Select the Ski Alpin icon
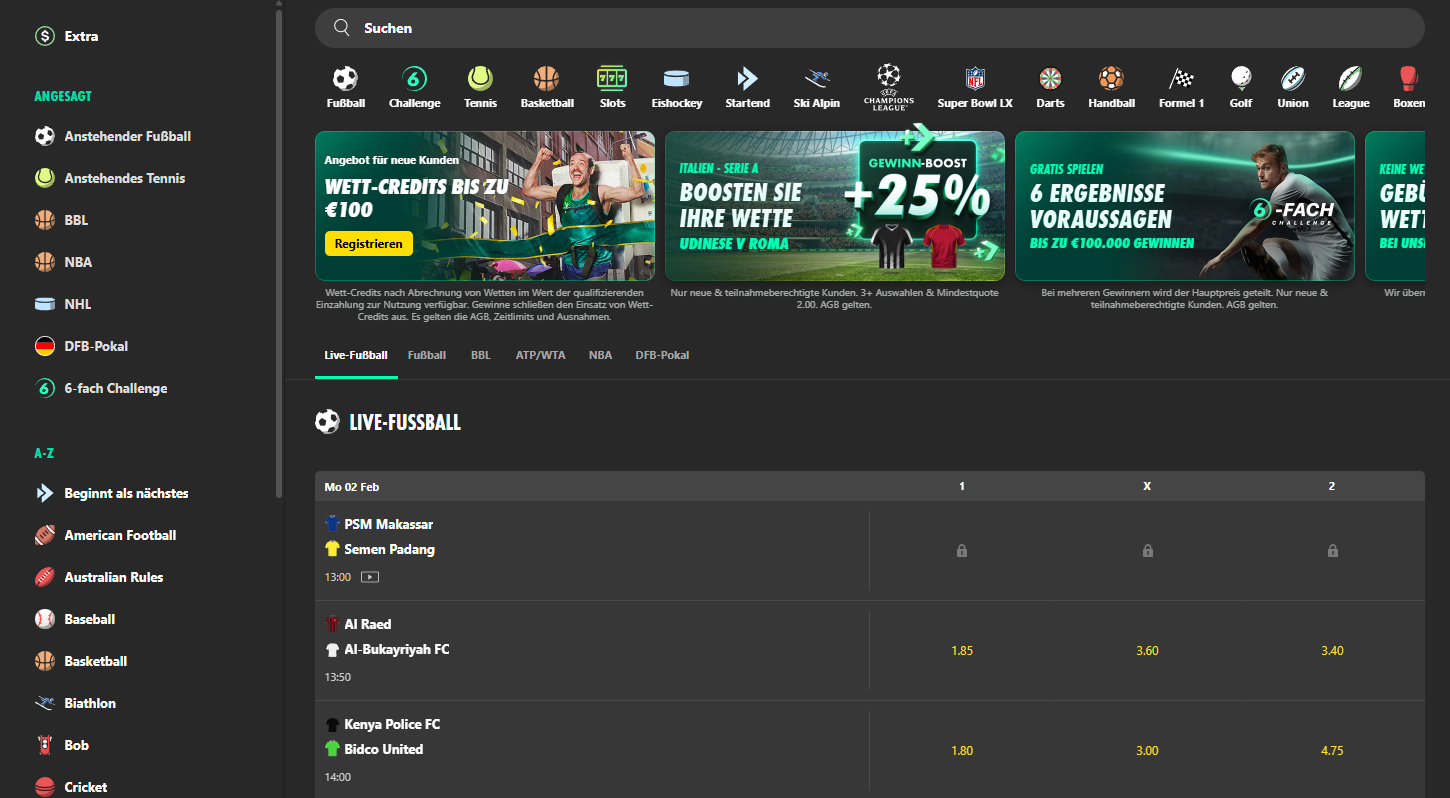The height and width of the screenshot is (798, 1450). (x=817, y=78)
